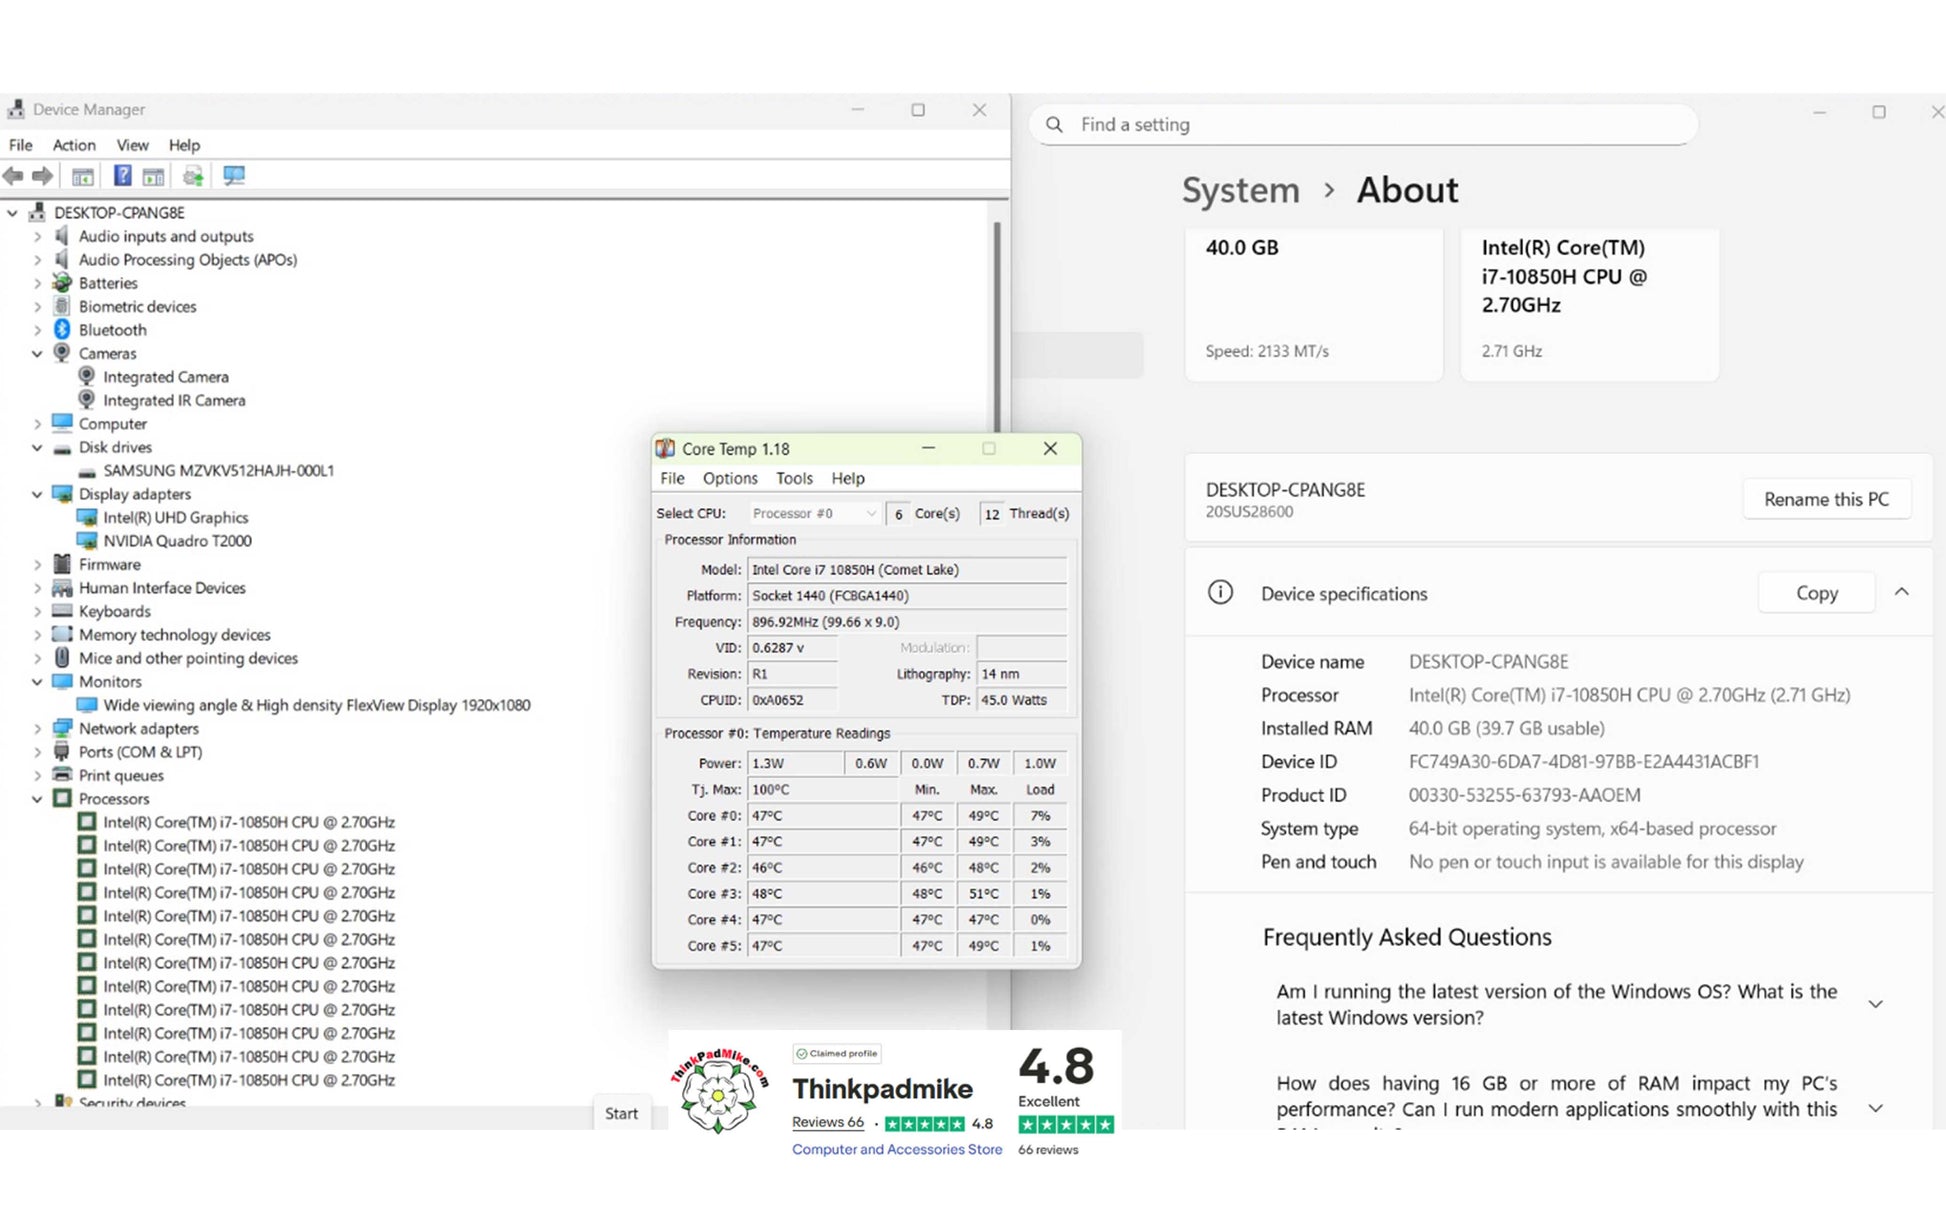Open the Action menu in Device Manager

[74, 145]
